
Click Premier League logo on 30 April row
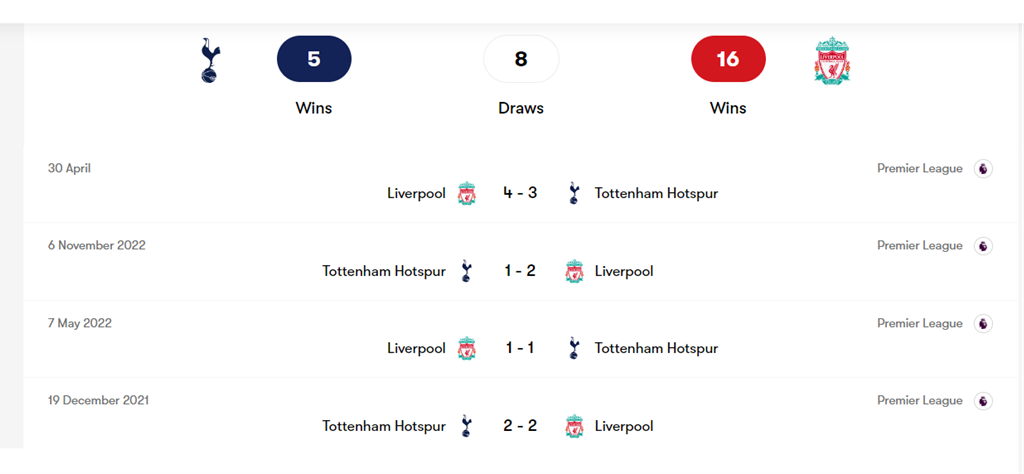tap(983, 169)
